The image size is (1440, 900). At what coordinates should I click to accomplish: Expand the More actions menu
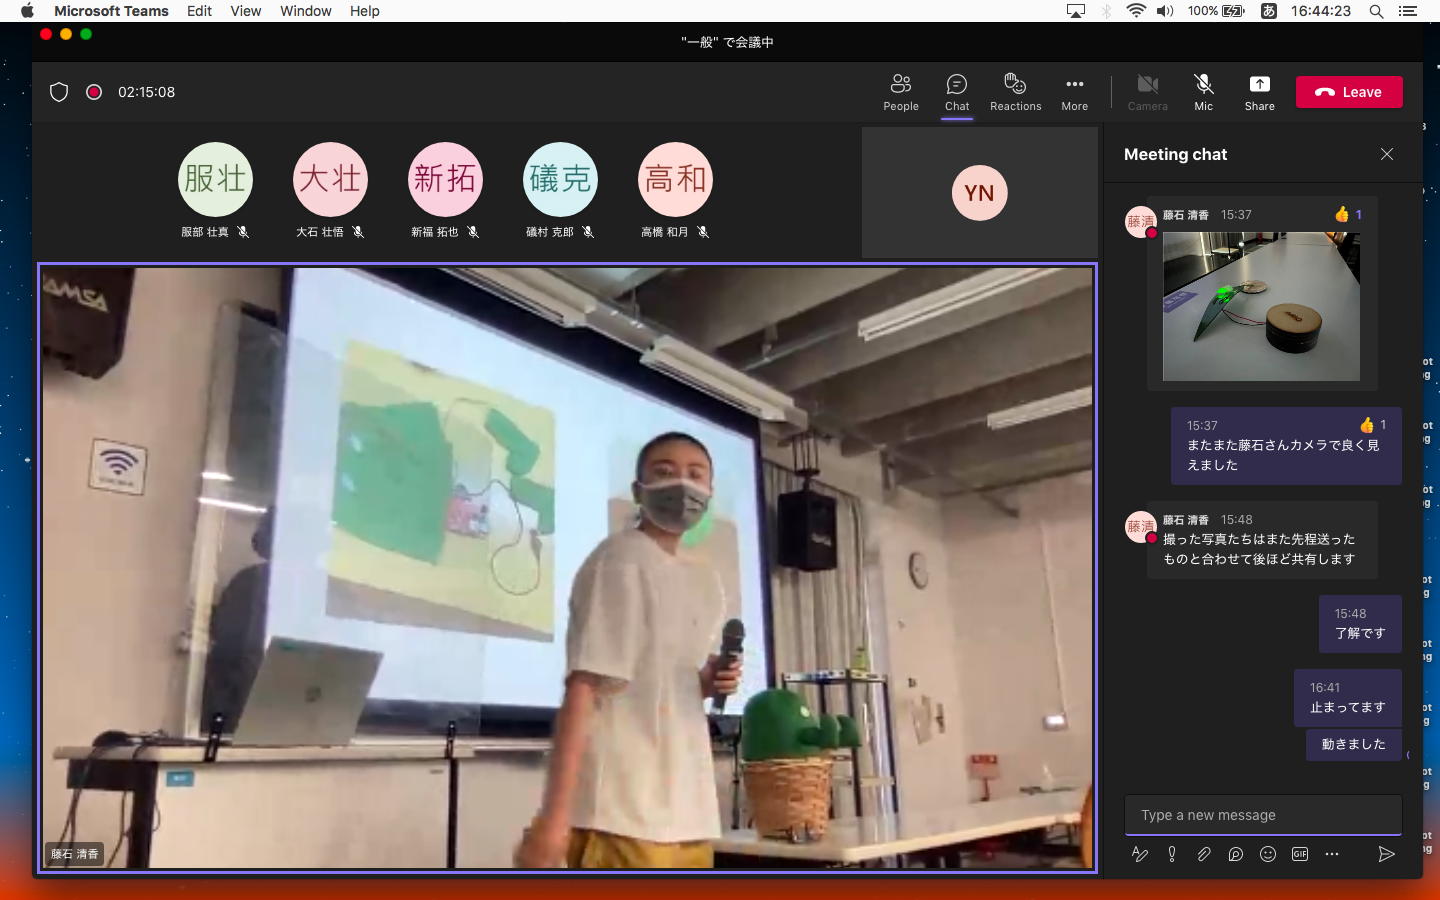coord(1074,92)
